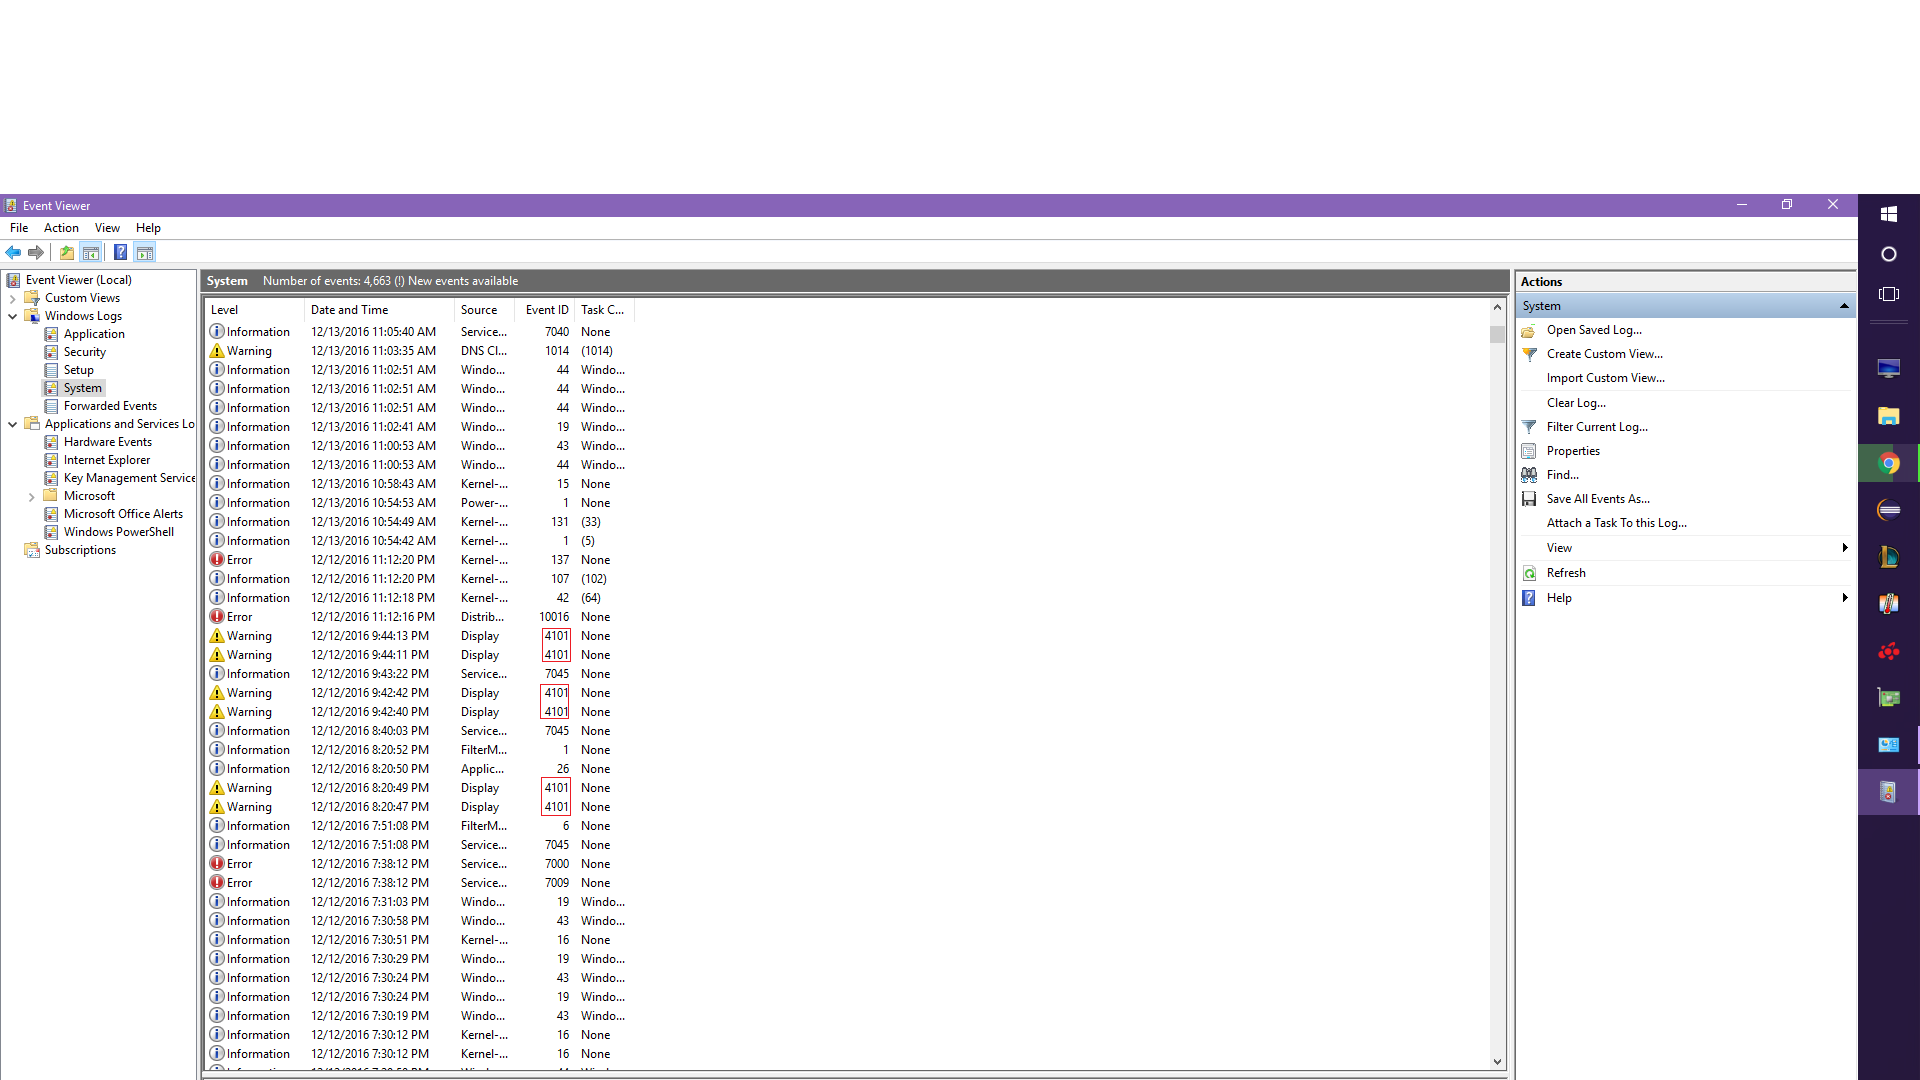The width and height of the screenshot is (1920, 1080).
Task: Click the Up one level folder icon
Action: point(67,252)
